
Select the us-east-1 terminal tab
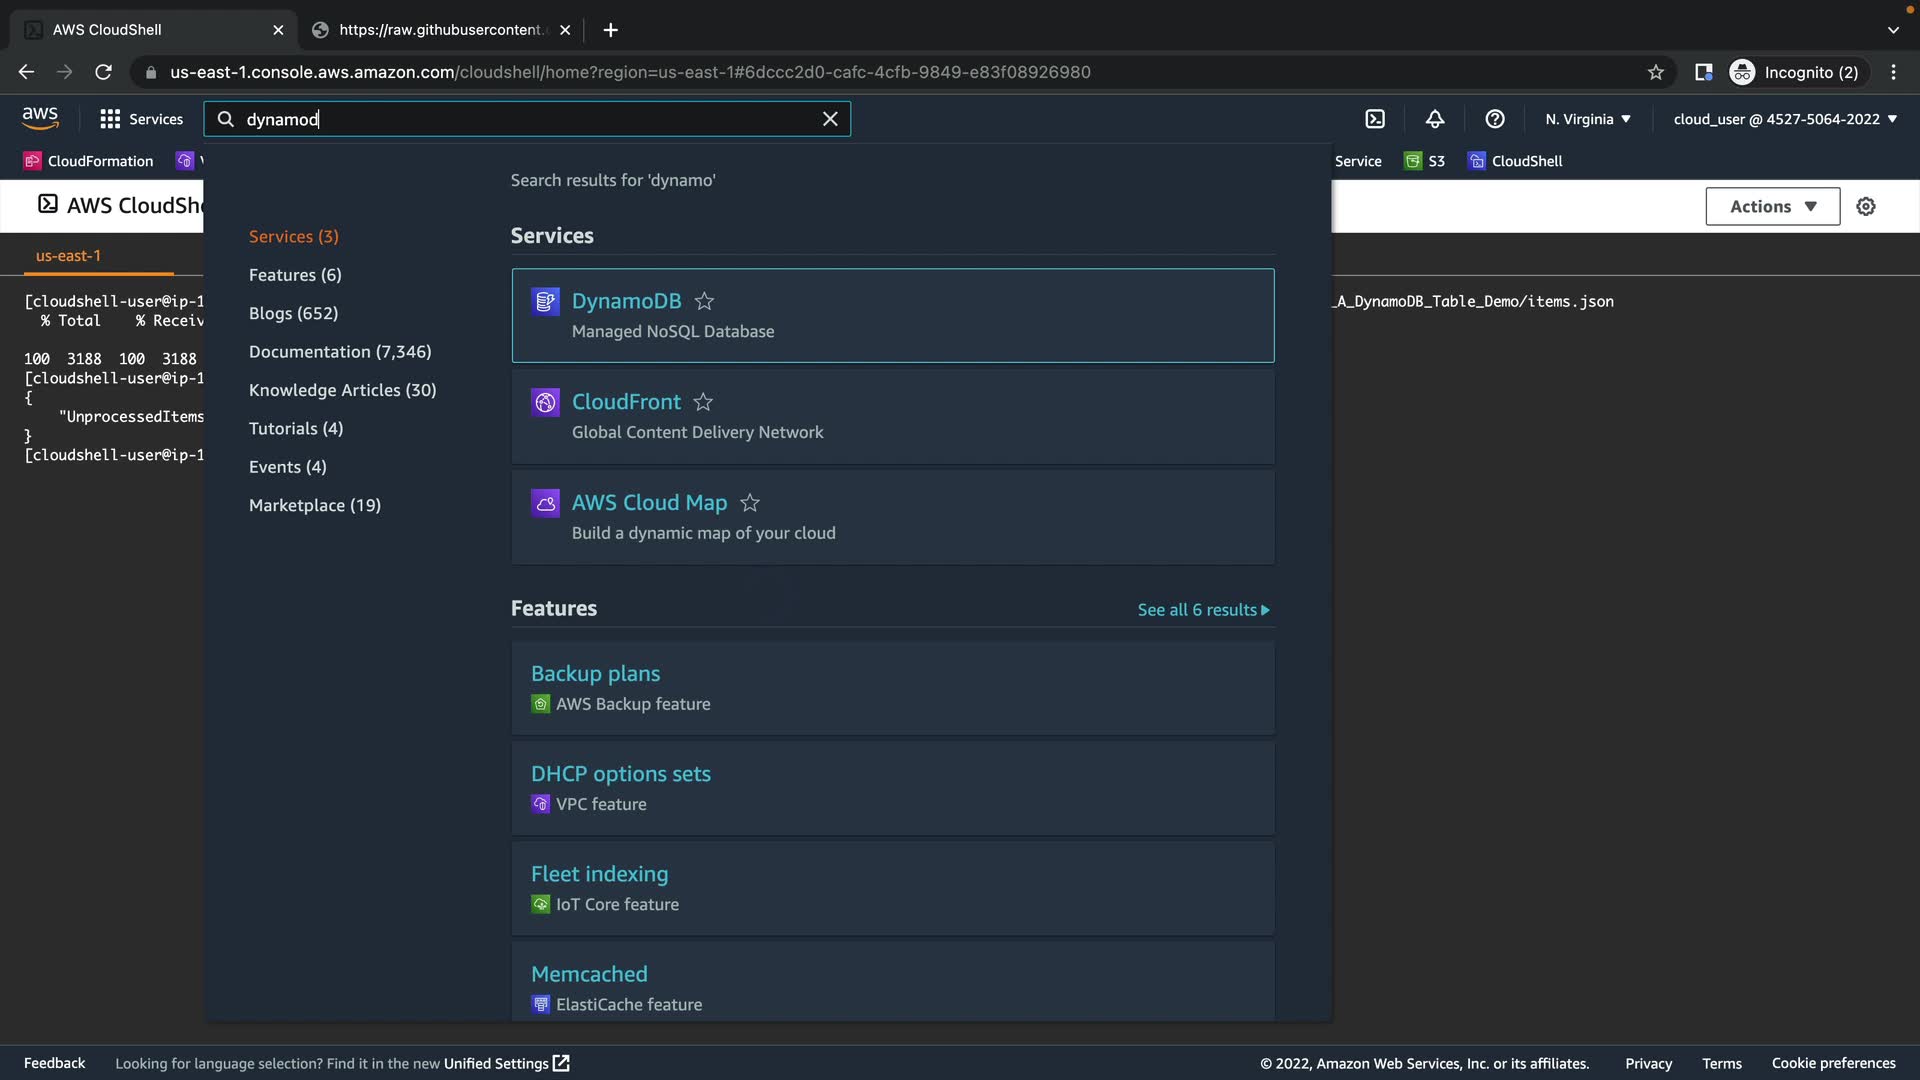pos(68,256)
